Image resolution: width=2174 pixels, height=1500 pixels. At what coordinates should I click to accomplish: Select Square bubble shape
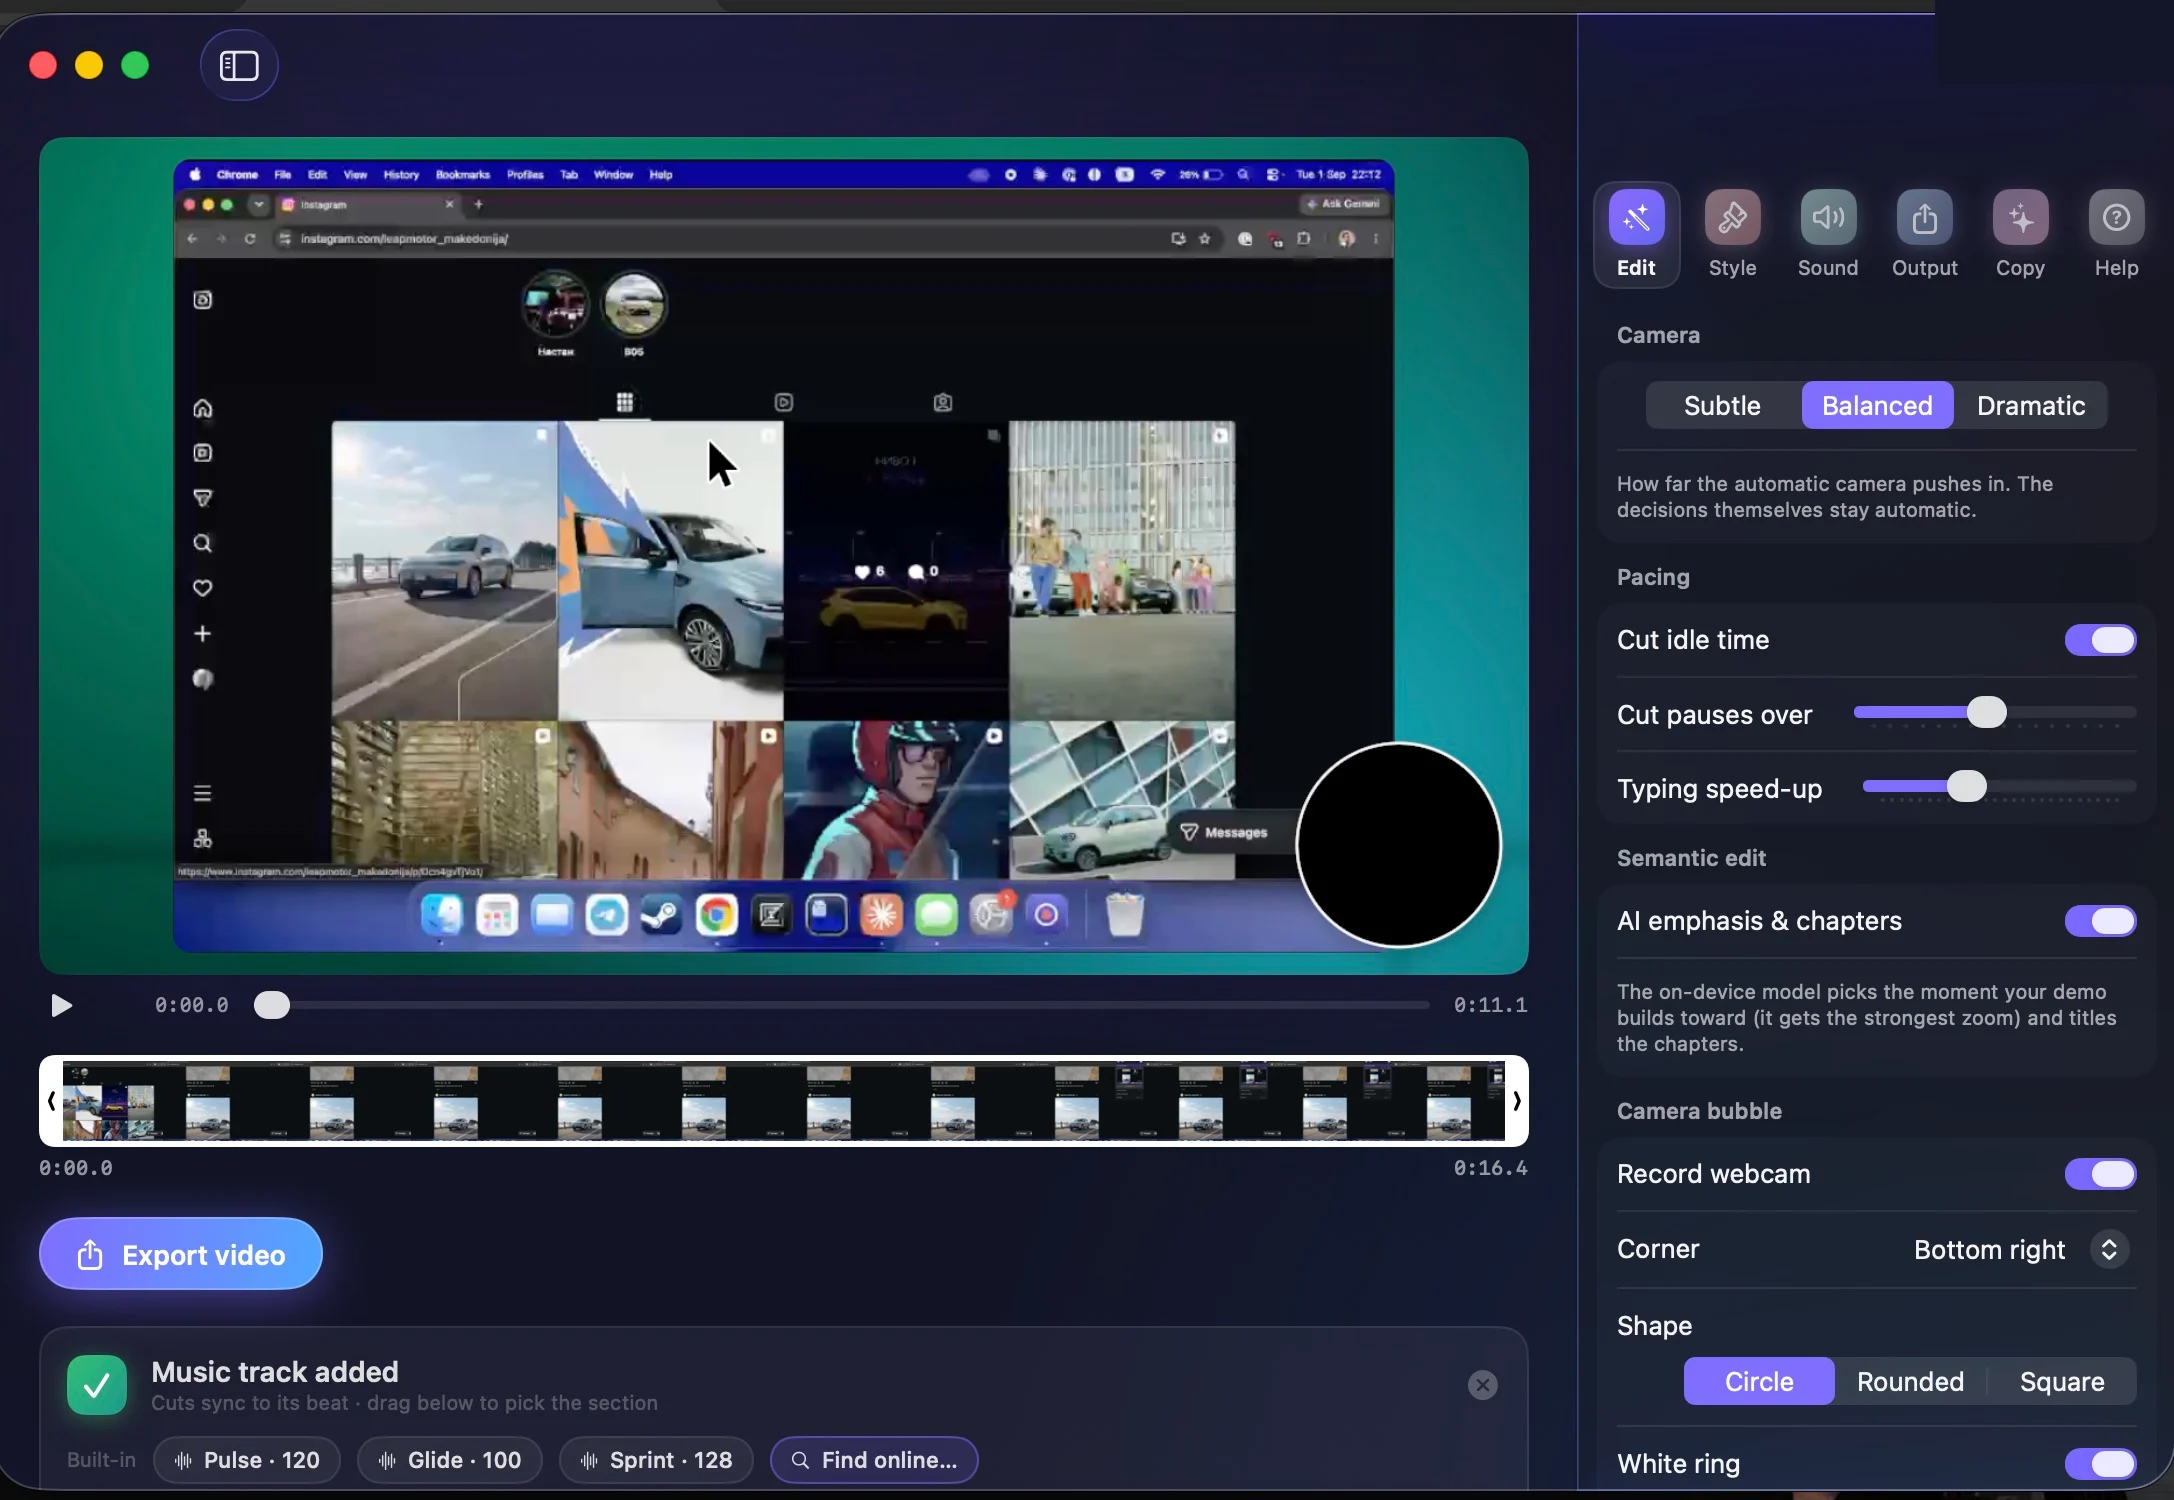pyautogui.click(x=2062, y=1381)
